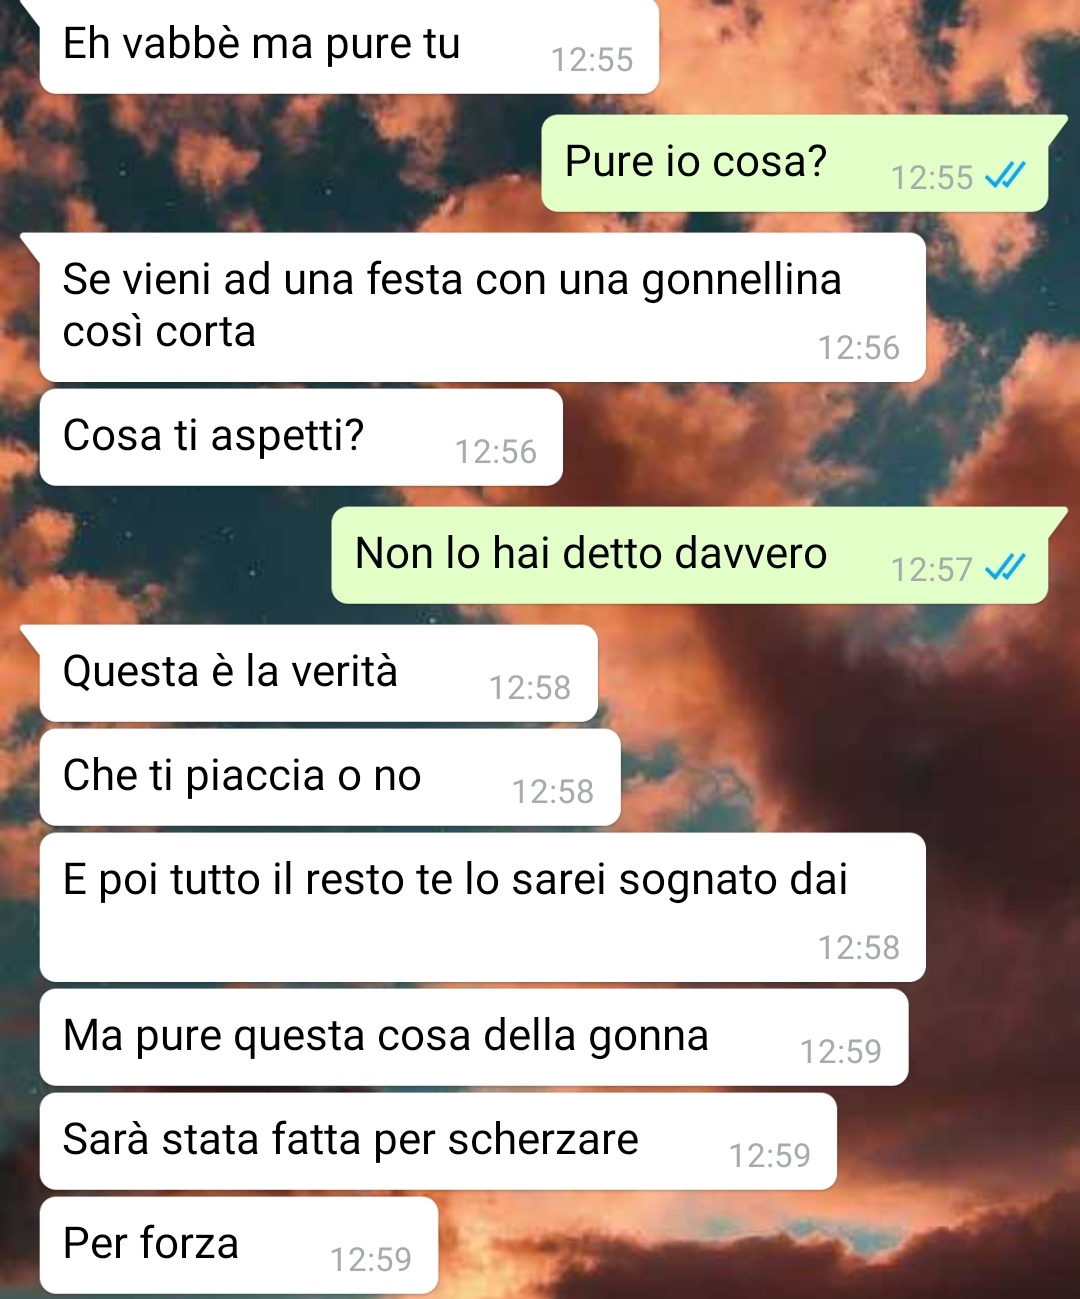The image size is (1080, 1299).
Task: Tap the "Sarà stata fatta per scherzare" message
Action: tap(438, 1141)
